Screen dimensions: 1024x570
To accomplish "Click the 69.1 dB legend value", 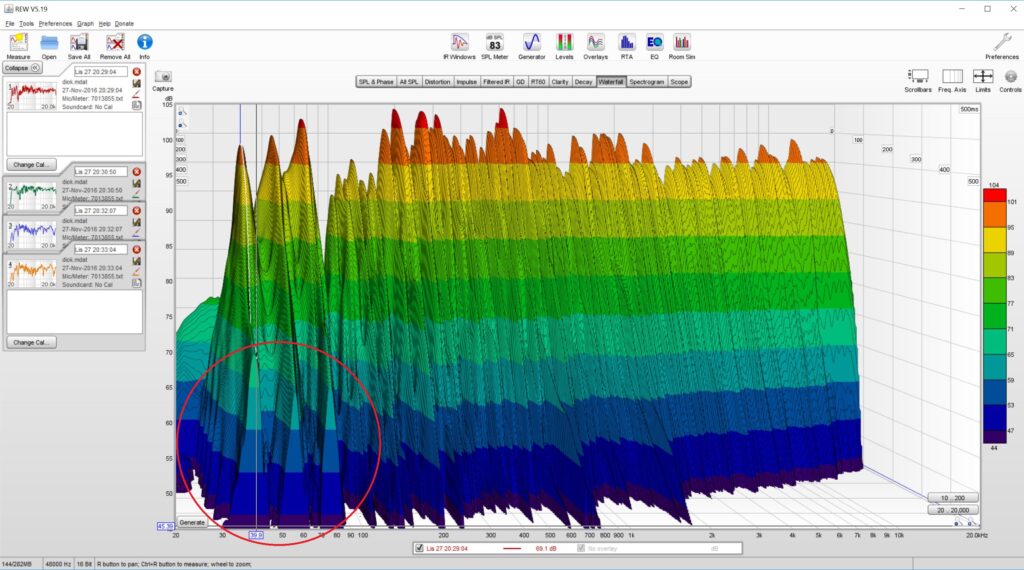I will point(546,548).
